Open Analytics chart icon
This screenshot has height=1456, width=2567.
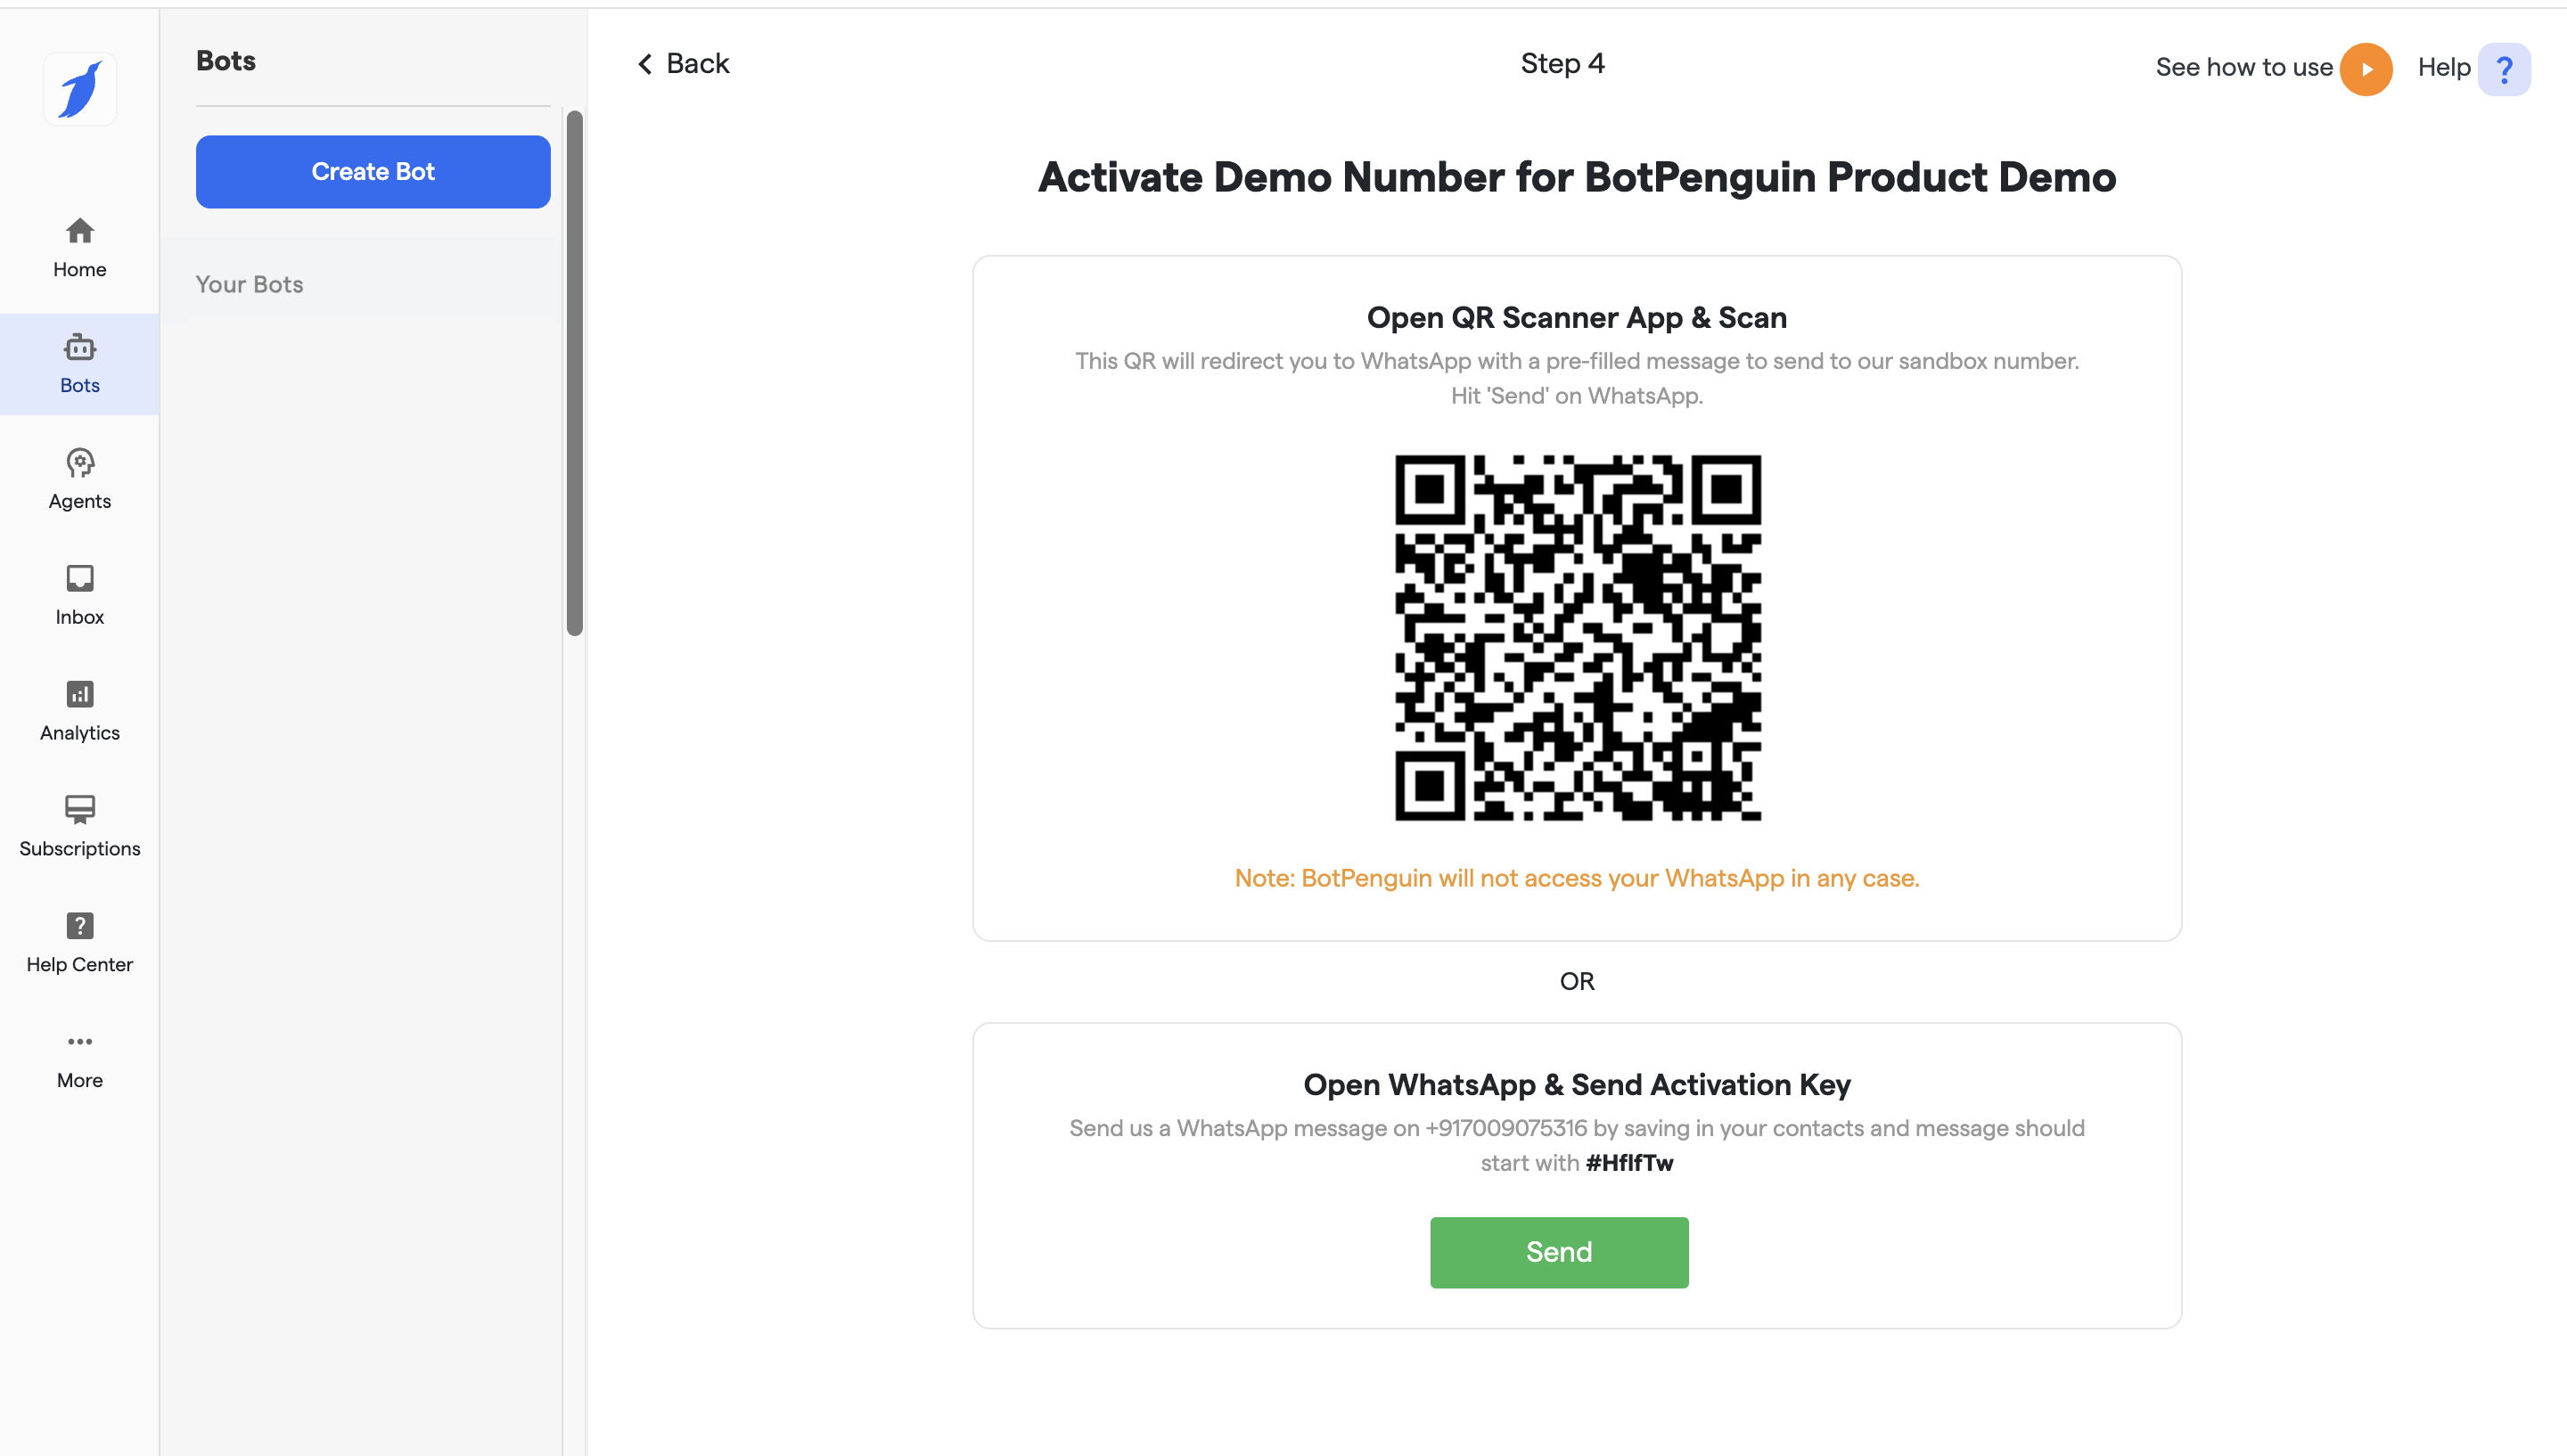(x=80, y=694)
